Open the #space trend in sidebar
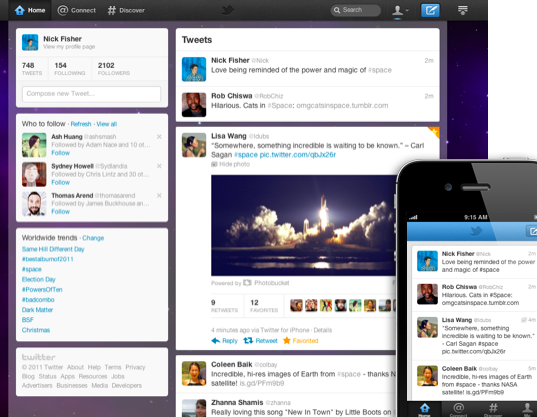This screenshot has height=417, width=537. [x=32, y=269]
